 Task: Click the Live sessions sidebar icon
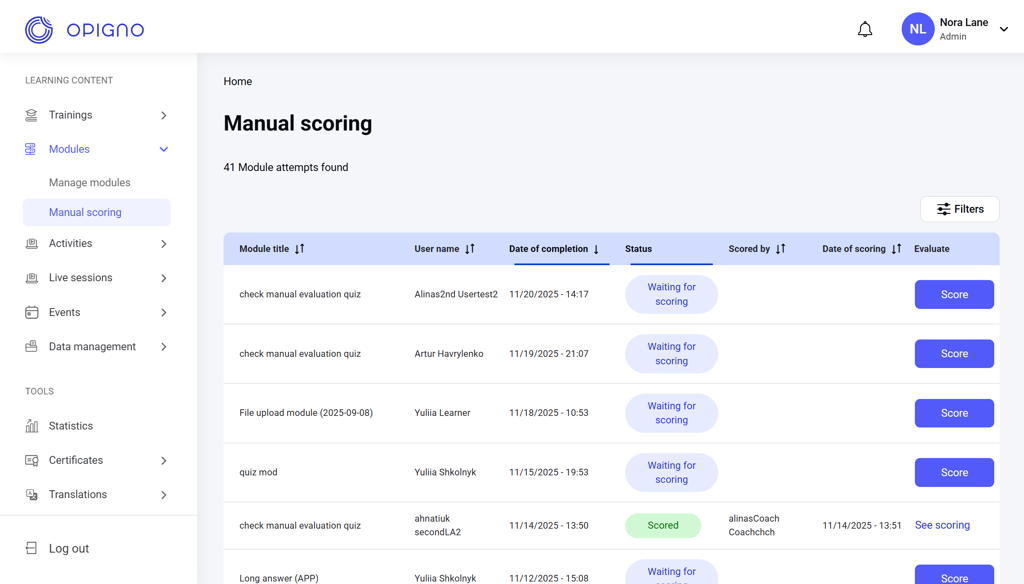coord(31,278)
